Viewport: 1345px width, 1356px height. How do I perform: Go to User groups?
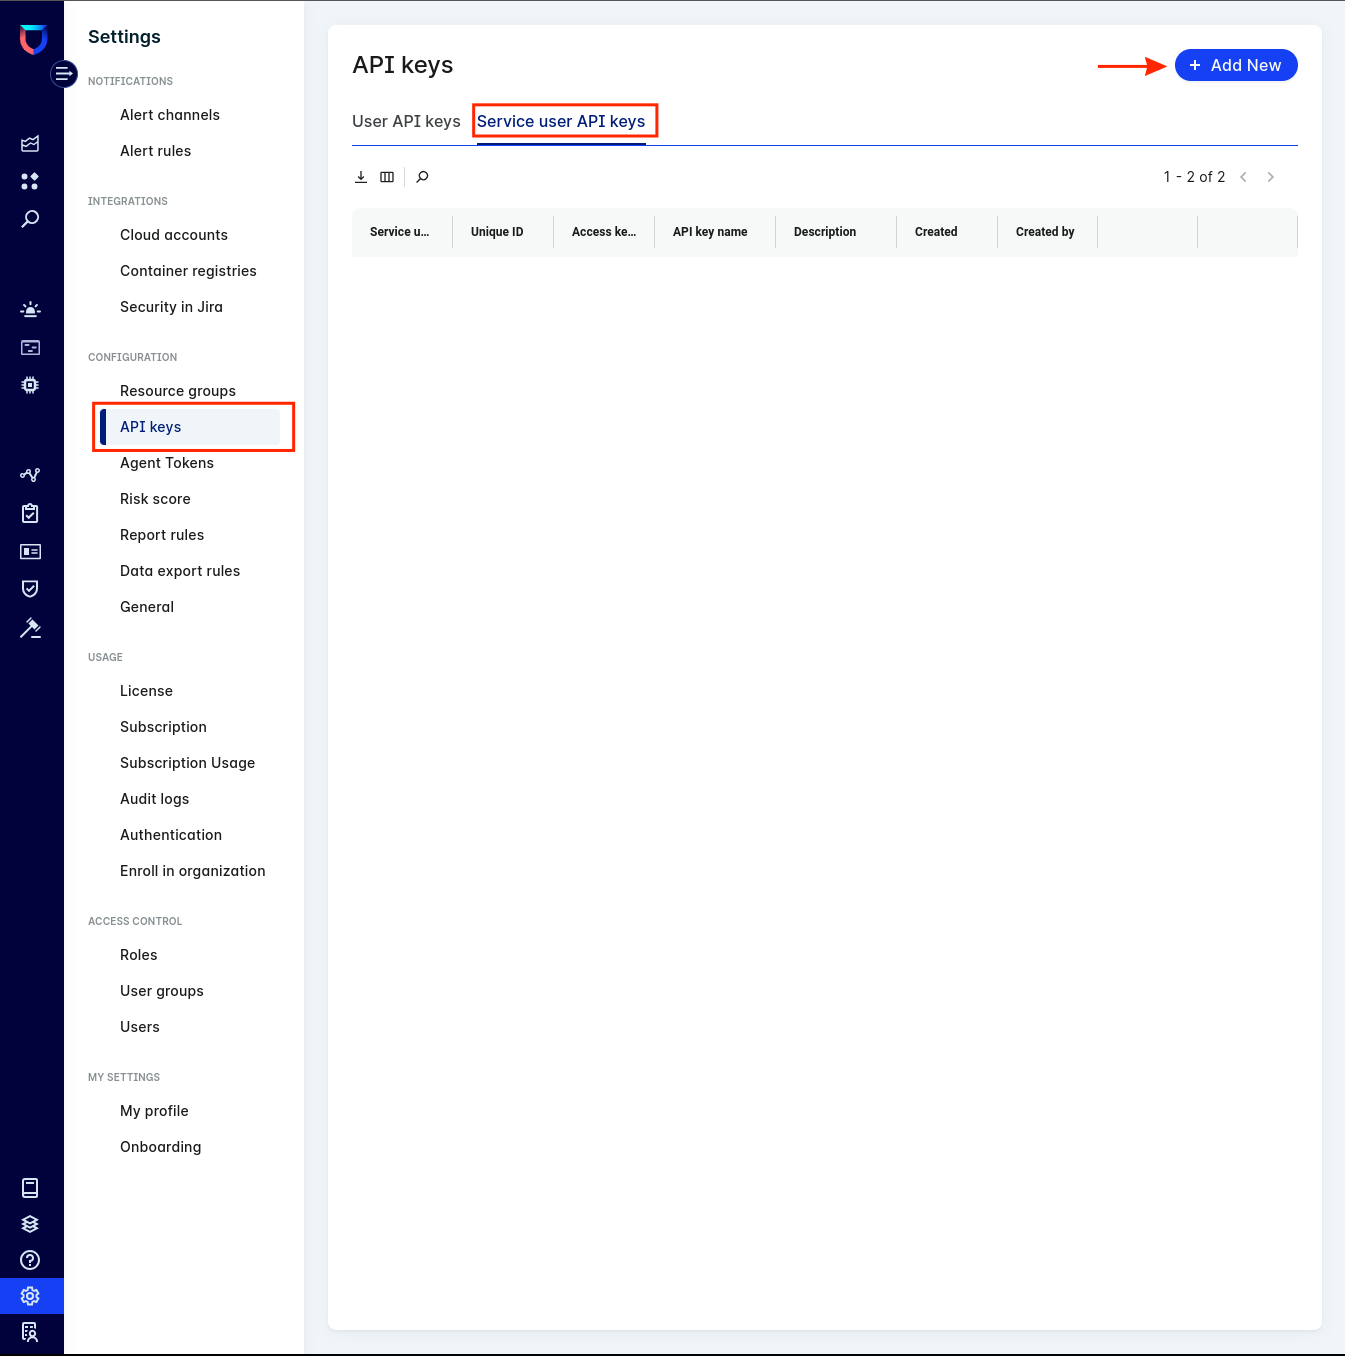tap(162, 991)
